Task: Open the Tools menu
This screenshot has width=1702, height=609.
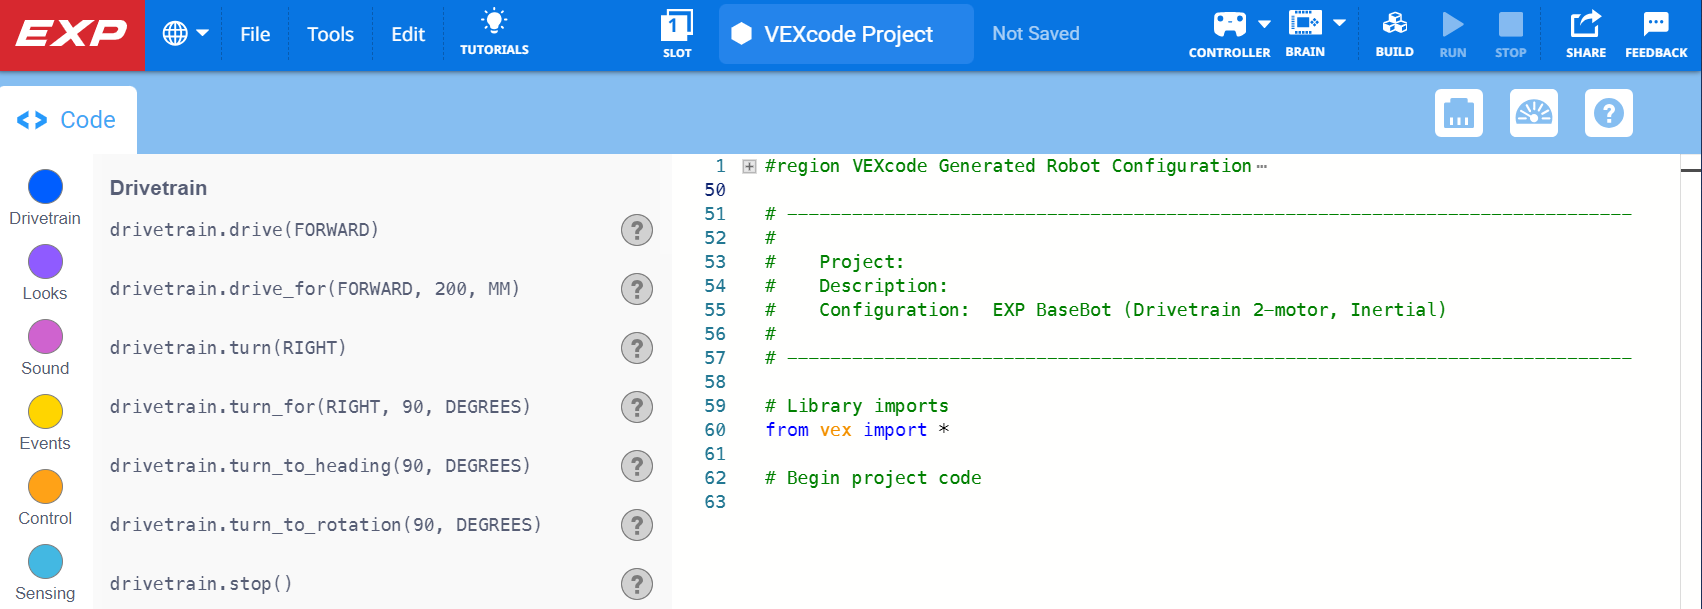Action: pyautogui.click(x=330, y=34)
